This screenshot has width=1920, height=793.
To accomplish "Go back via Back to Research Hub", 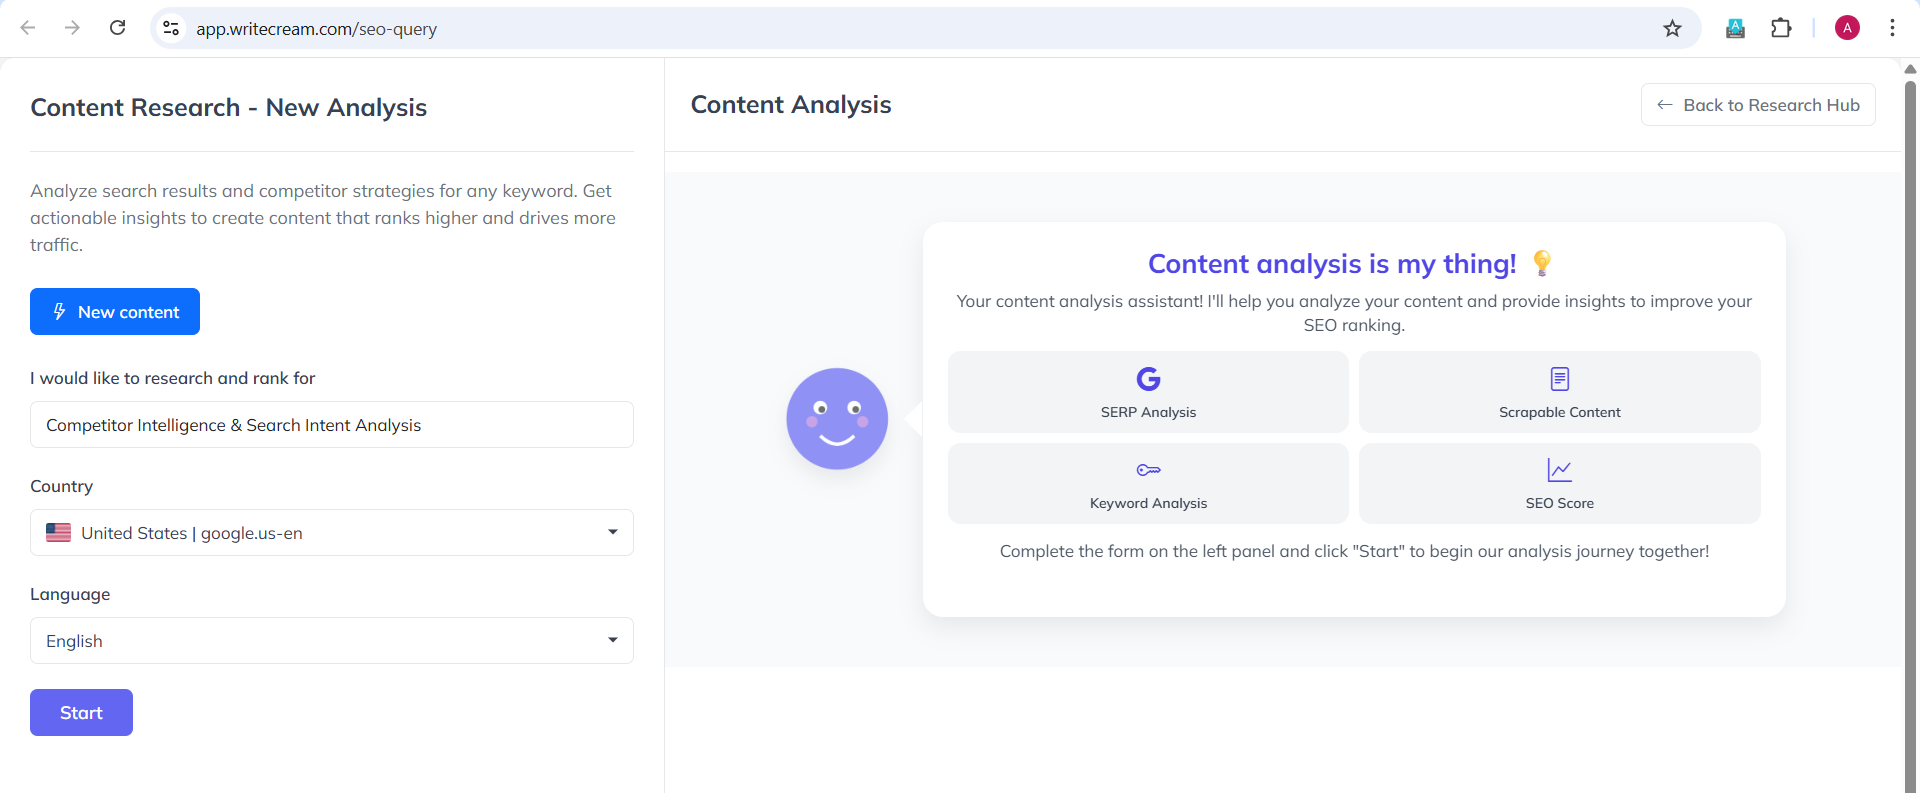I will coord(1758,105).
